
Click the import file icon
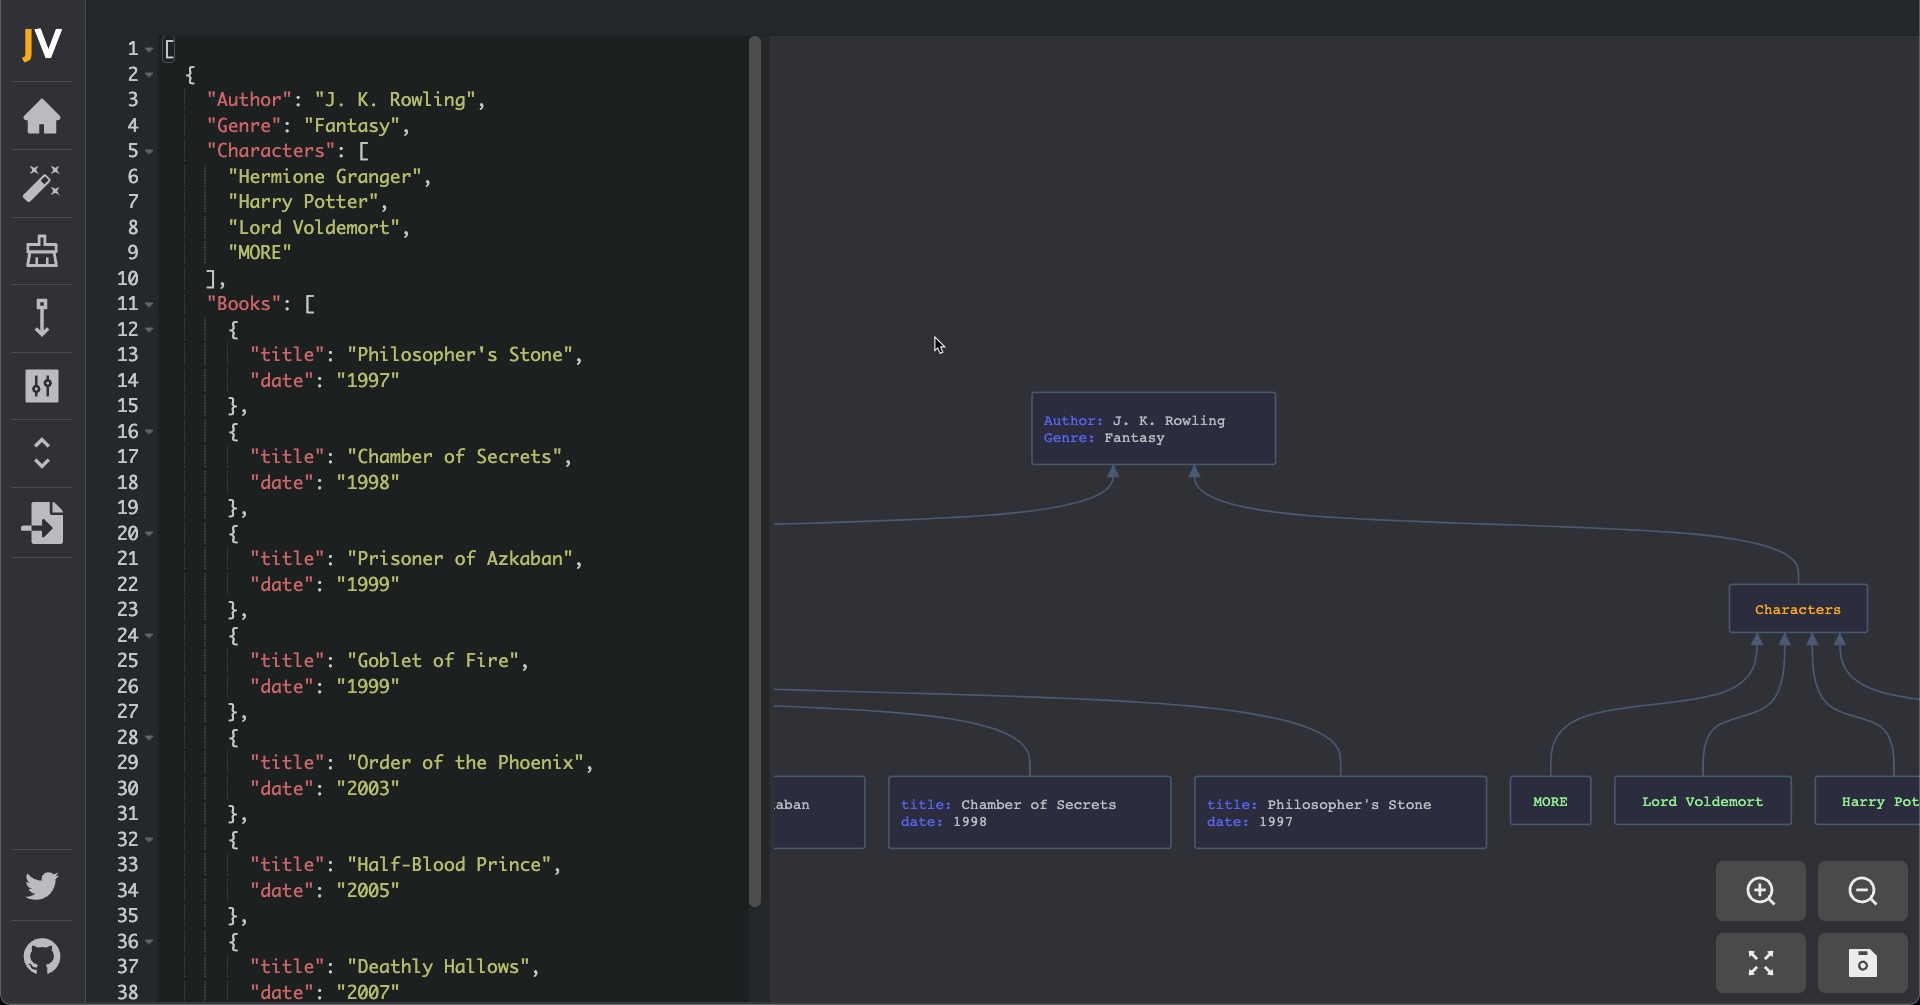tap(42, 523)
